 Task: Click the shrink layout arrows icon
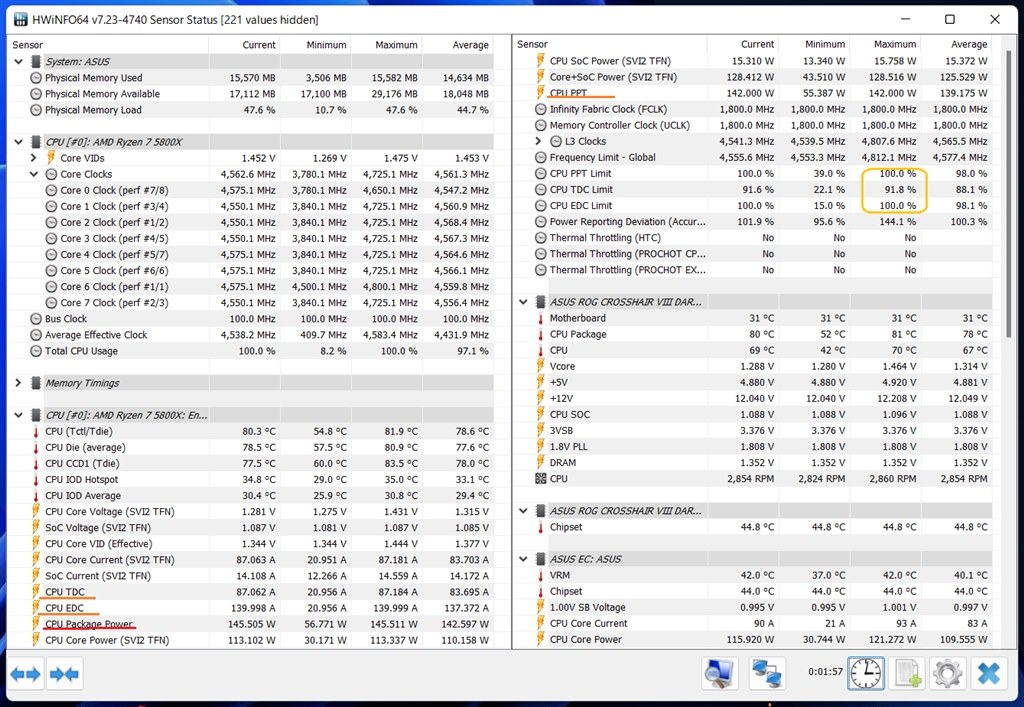pyautogui.click(x=63, y=674)
